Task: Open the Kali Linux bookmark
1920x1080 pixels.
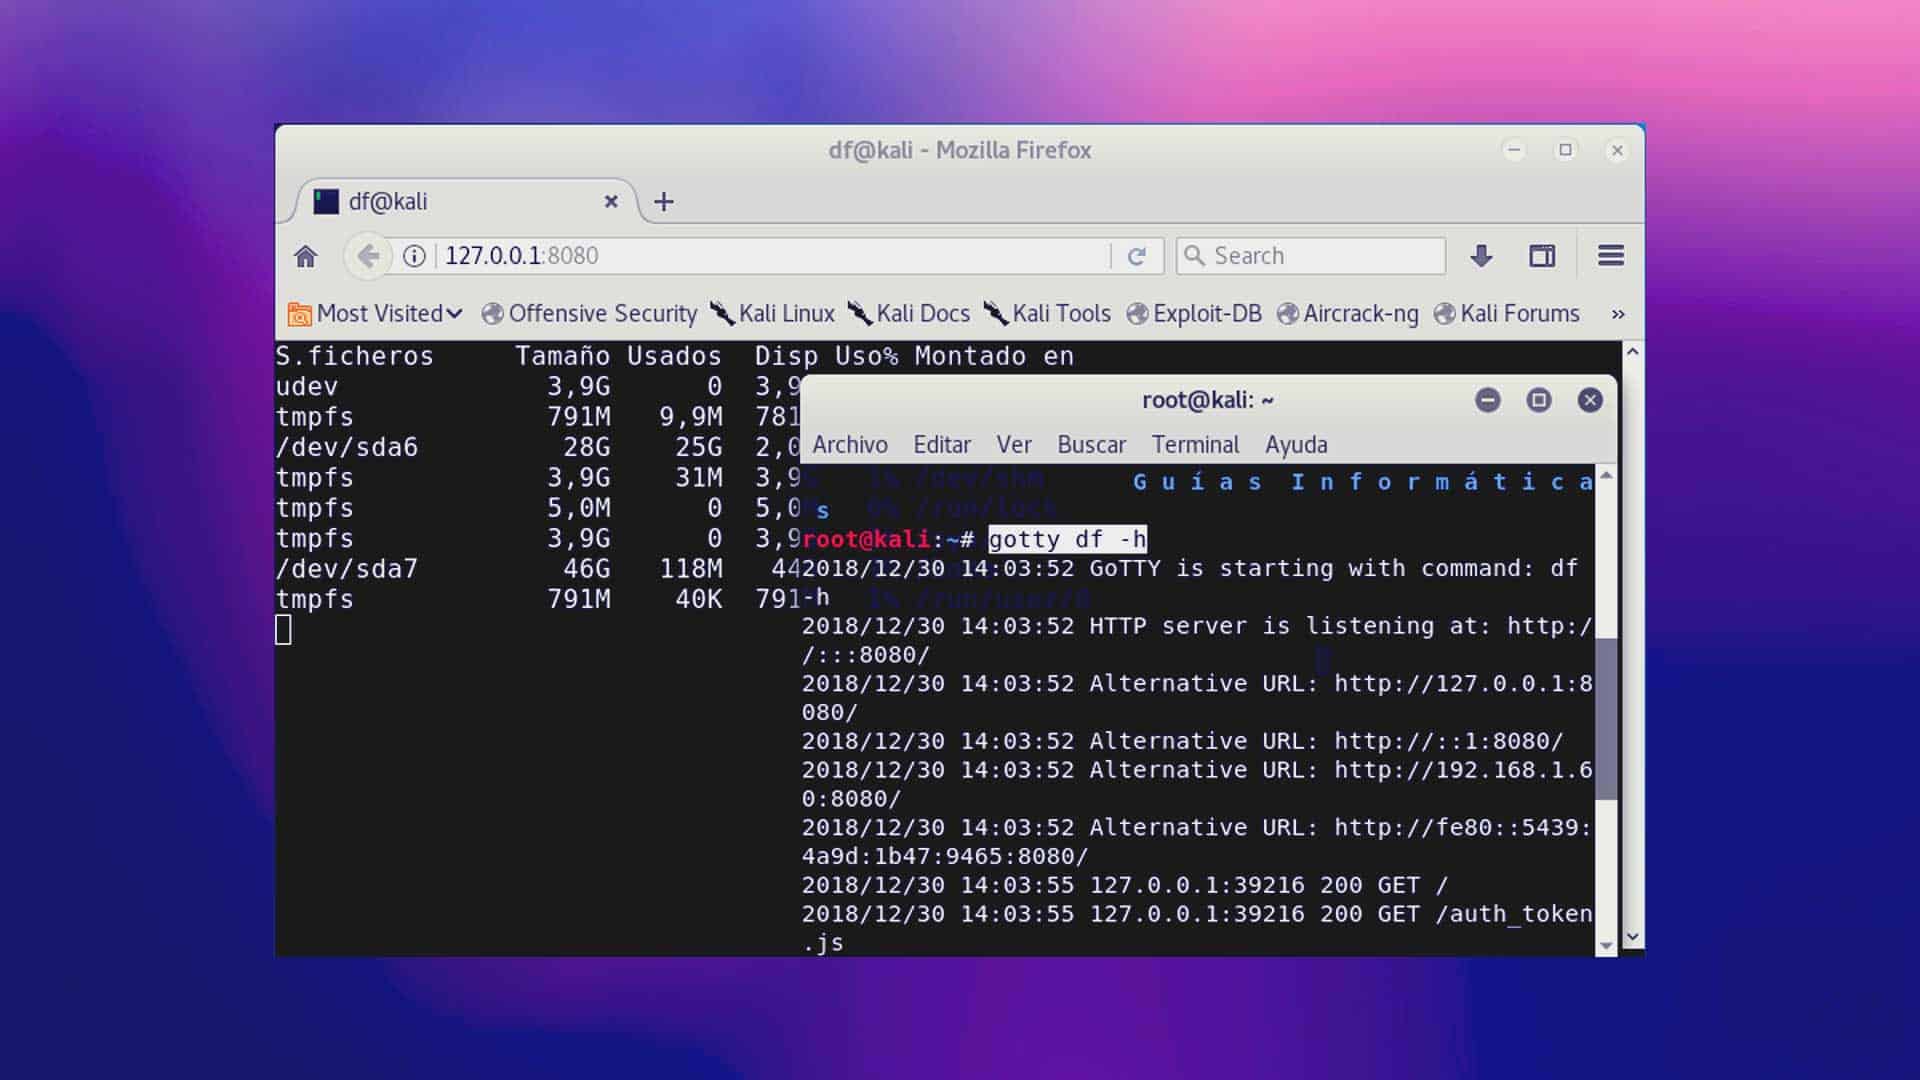Action: (784, 313)
